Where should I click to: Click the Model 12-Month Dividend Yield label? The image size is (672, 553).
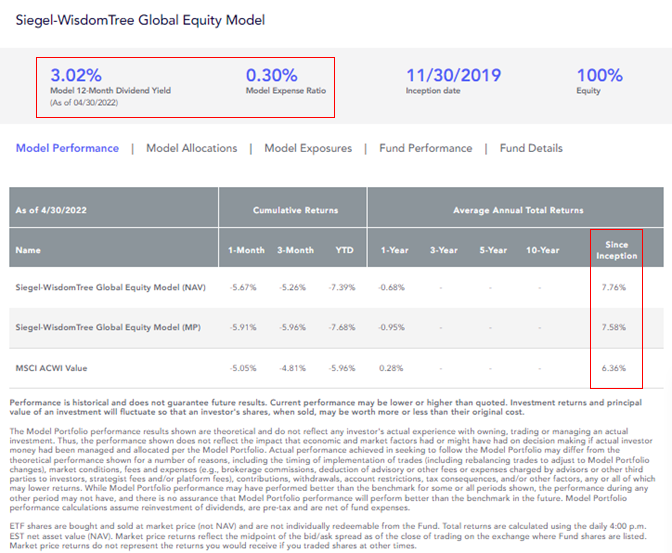click(x=111, y=90)
